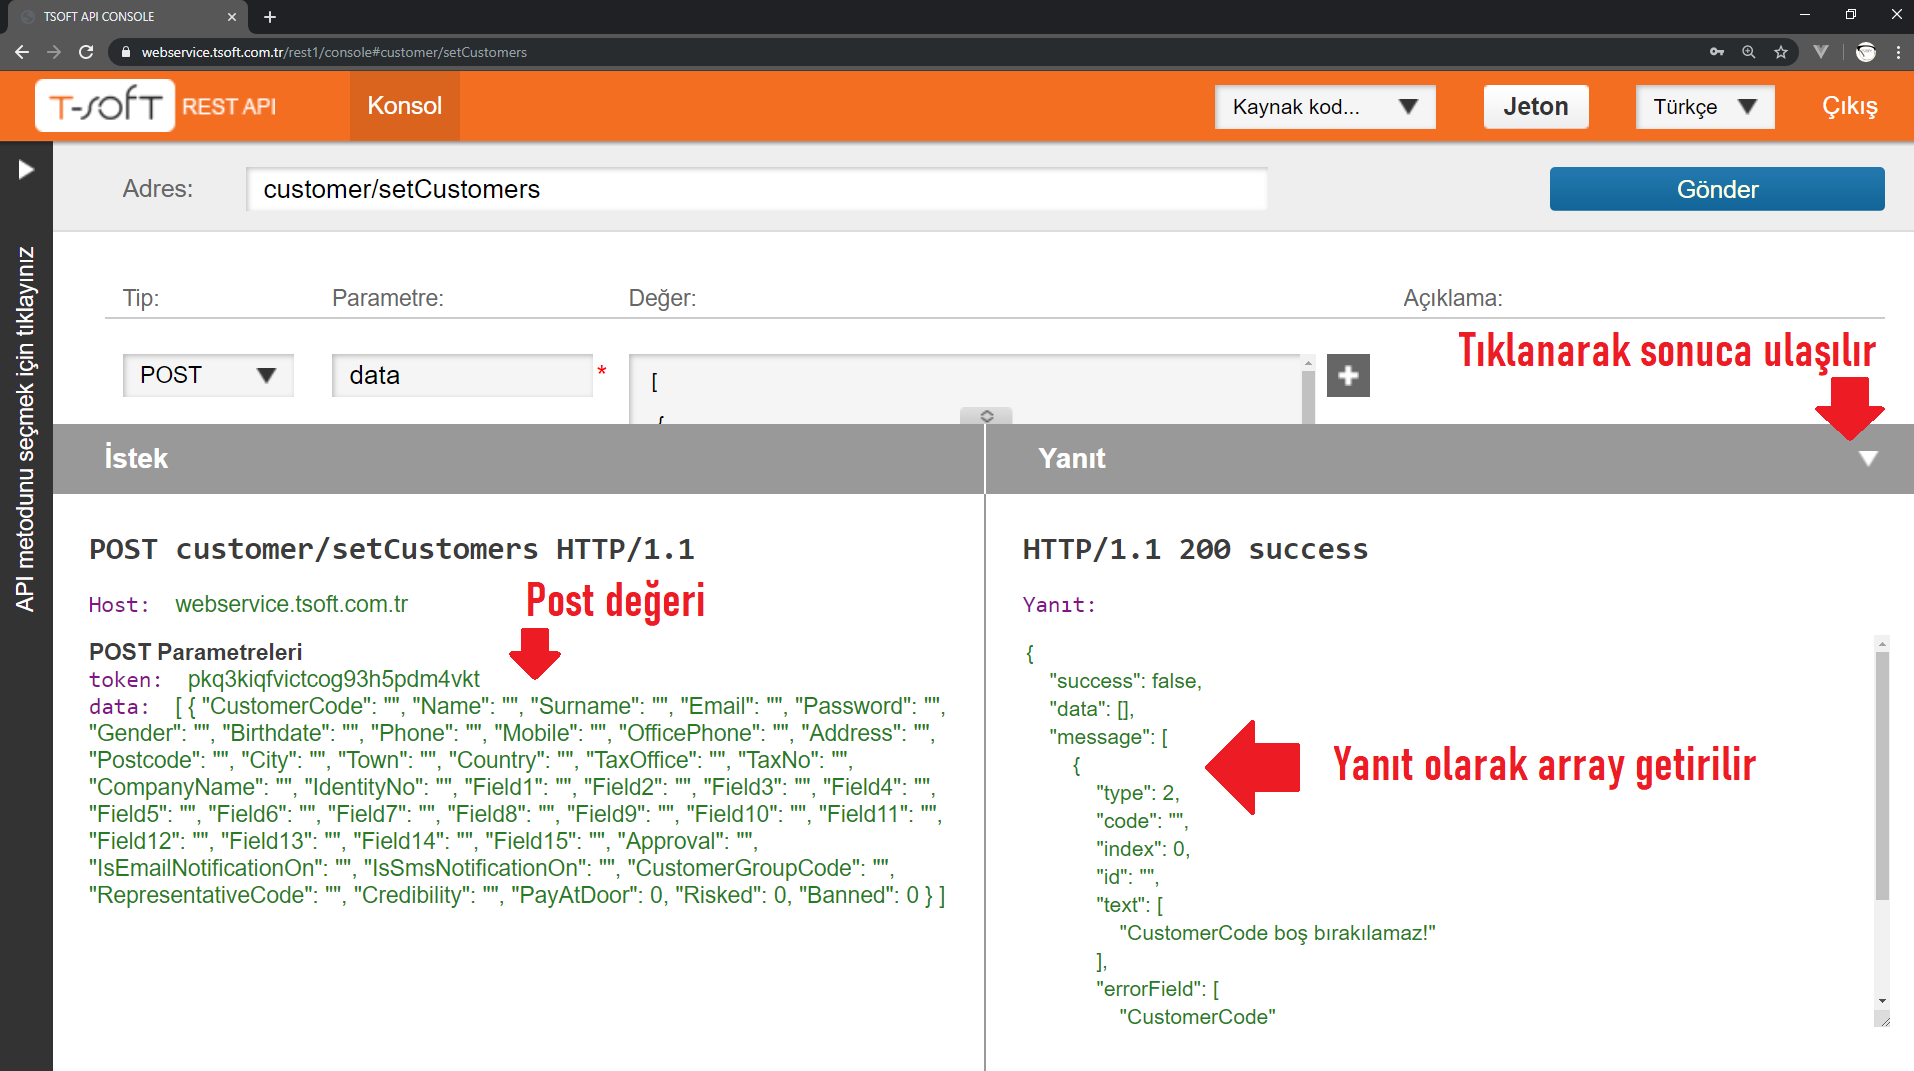
Task: Add a parameter row with plus button
Action: click(x=1348, y=375)
